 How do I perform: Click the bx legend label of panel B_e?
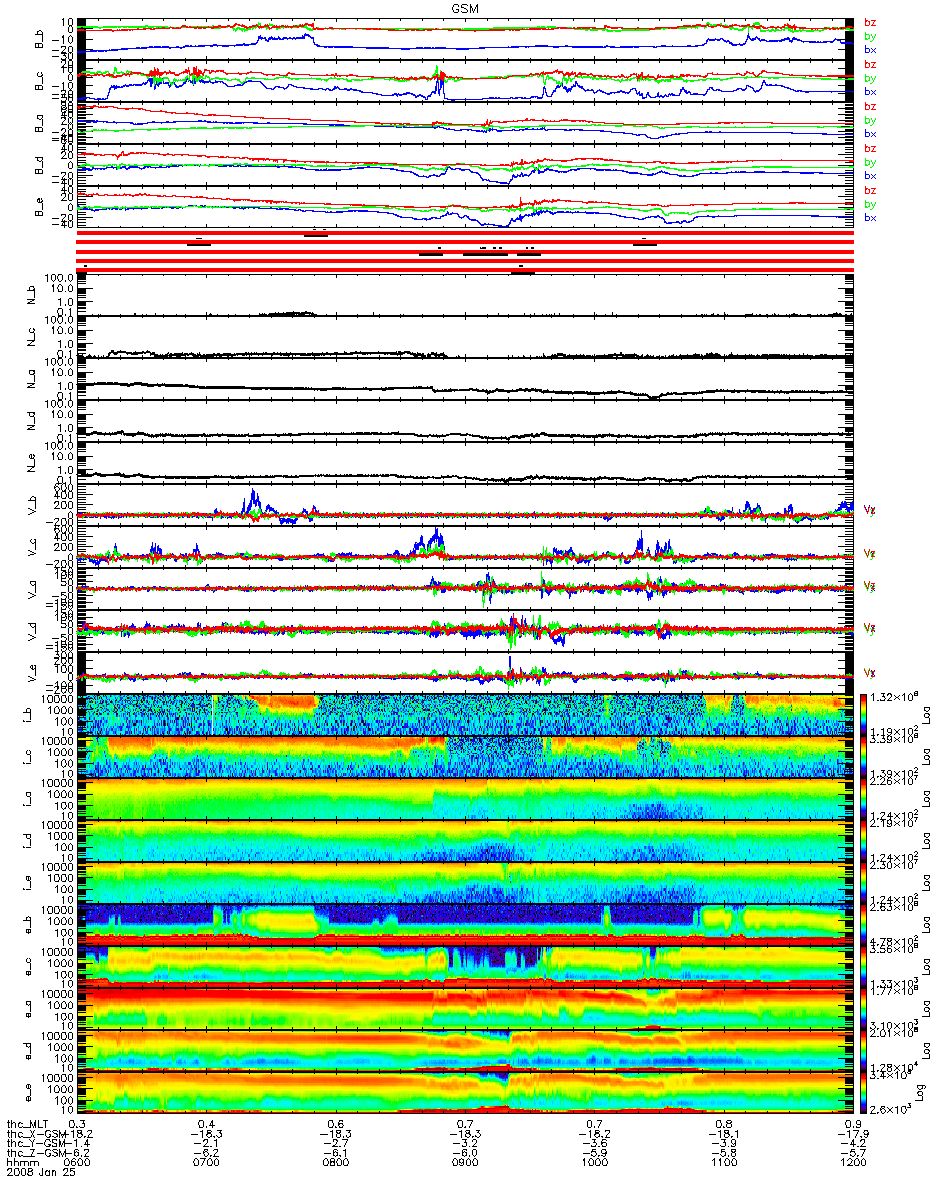click(870, 217)
